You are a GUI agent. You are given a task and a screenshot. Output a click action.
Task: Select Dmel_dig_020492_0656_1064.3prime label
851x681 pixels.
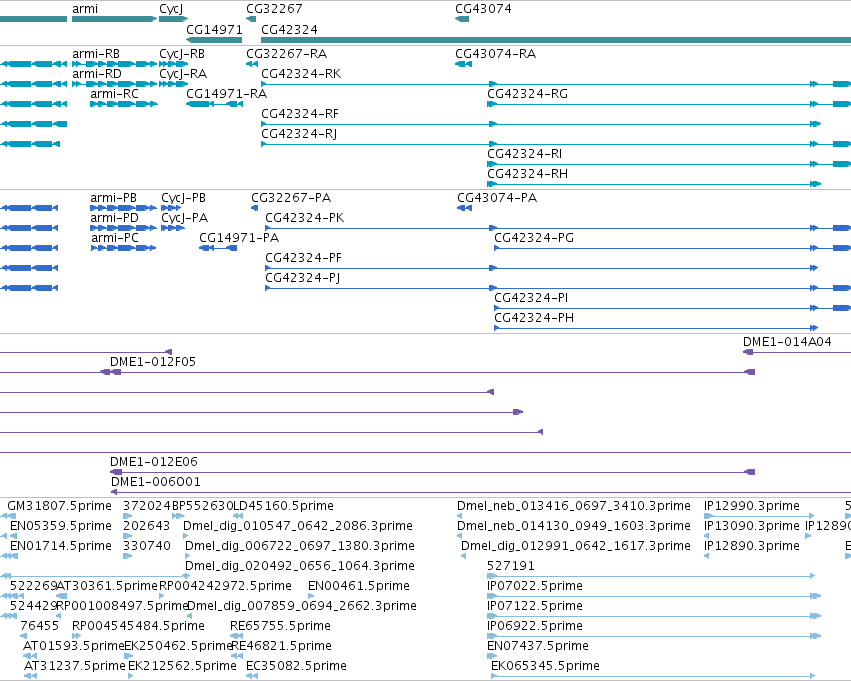(300, 567)
